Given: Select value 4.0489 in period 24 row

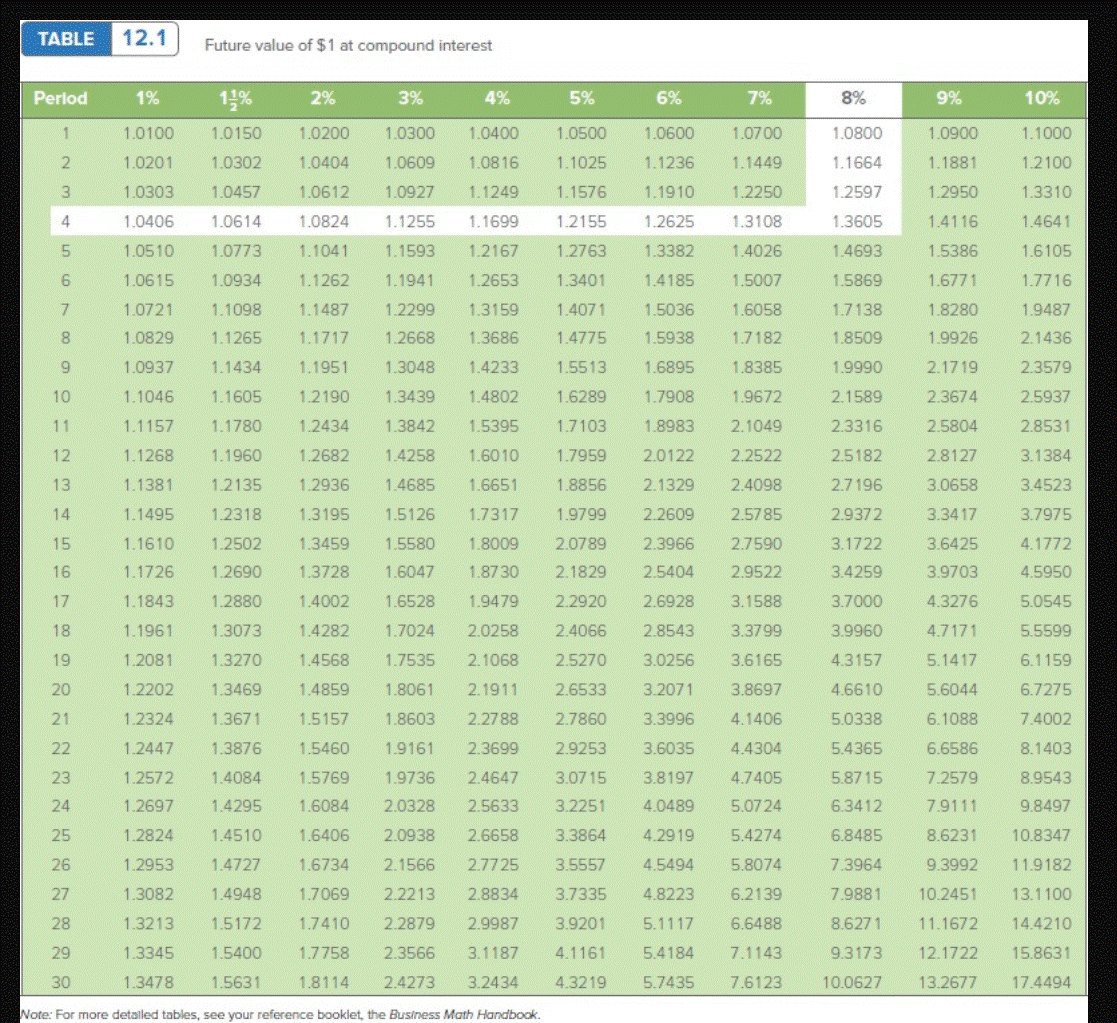Looking at the screenshot, I should (669, 806).
